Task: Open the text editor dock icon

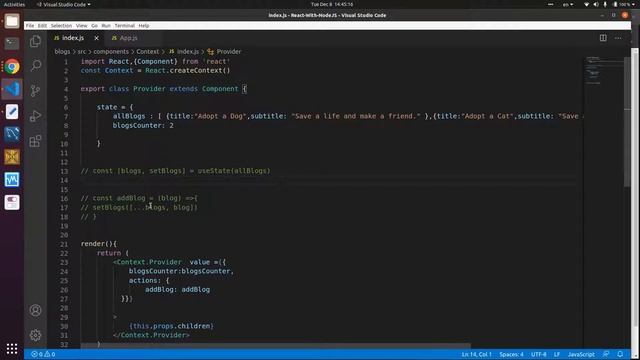Action: click(12, 111)
